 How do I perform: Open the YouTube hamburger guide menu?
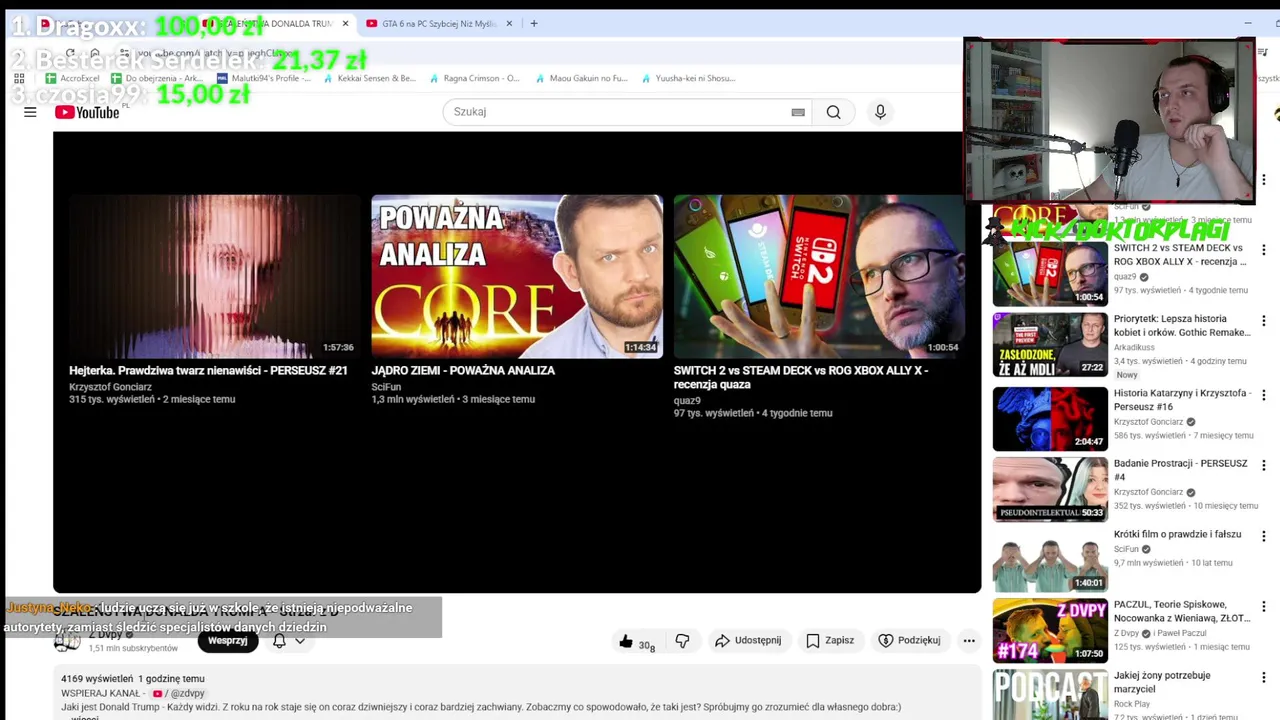pyautogui.click(x=30, y=112)
